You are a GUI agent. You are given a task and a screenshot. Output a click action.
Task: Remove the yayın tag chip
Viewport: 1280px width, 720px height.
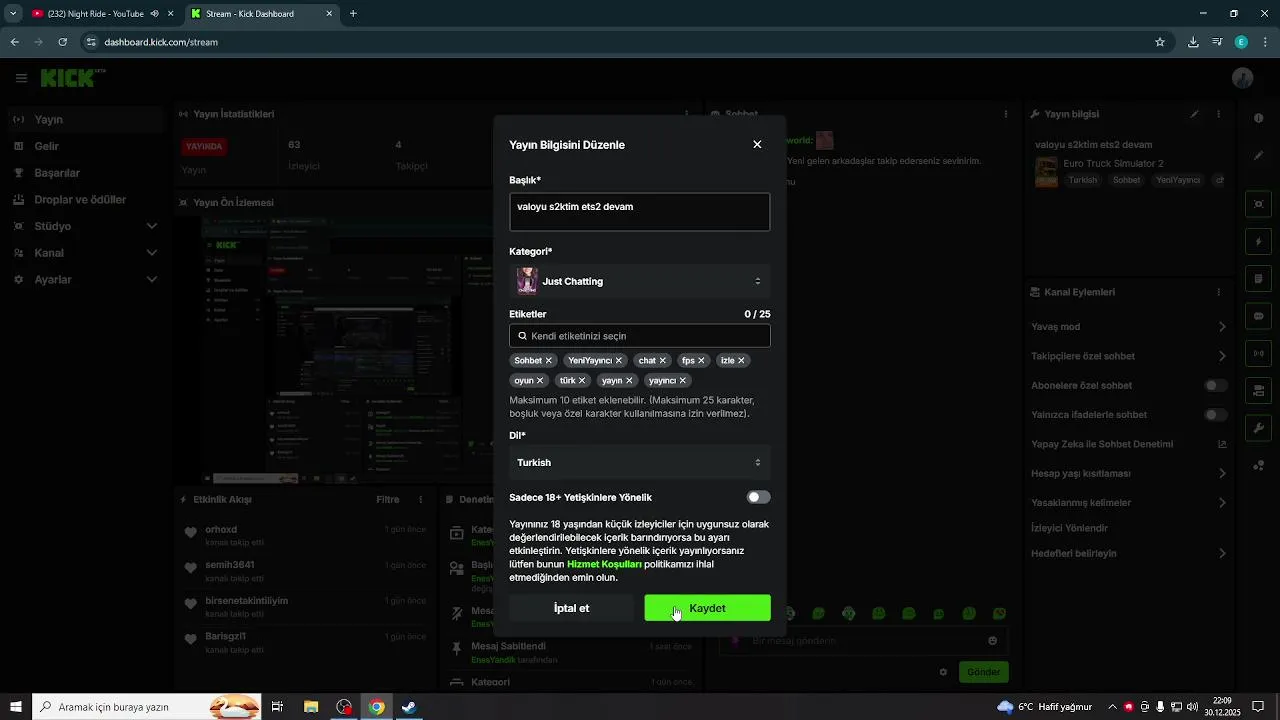[x=629, y=381]
